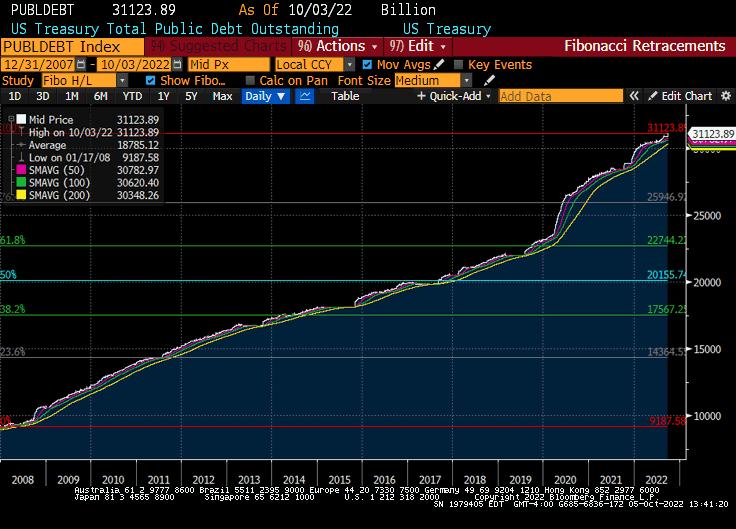Click the SMAVG (100) green swatch
Viewport: 736px width, 529px height.
(x=21, y=182)
